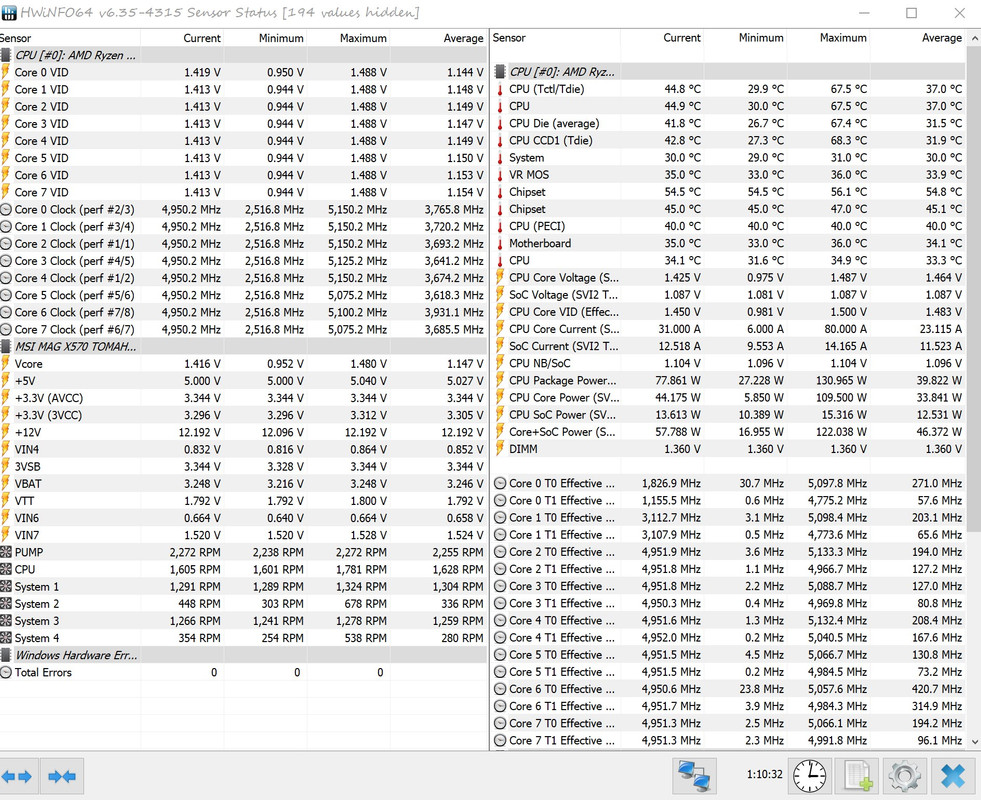Image resolution: width=981 pixels, height=800 pixels.
Task: Open sensor settings gear icon
Action: point(905,776)
